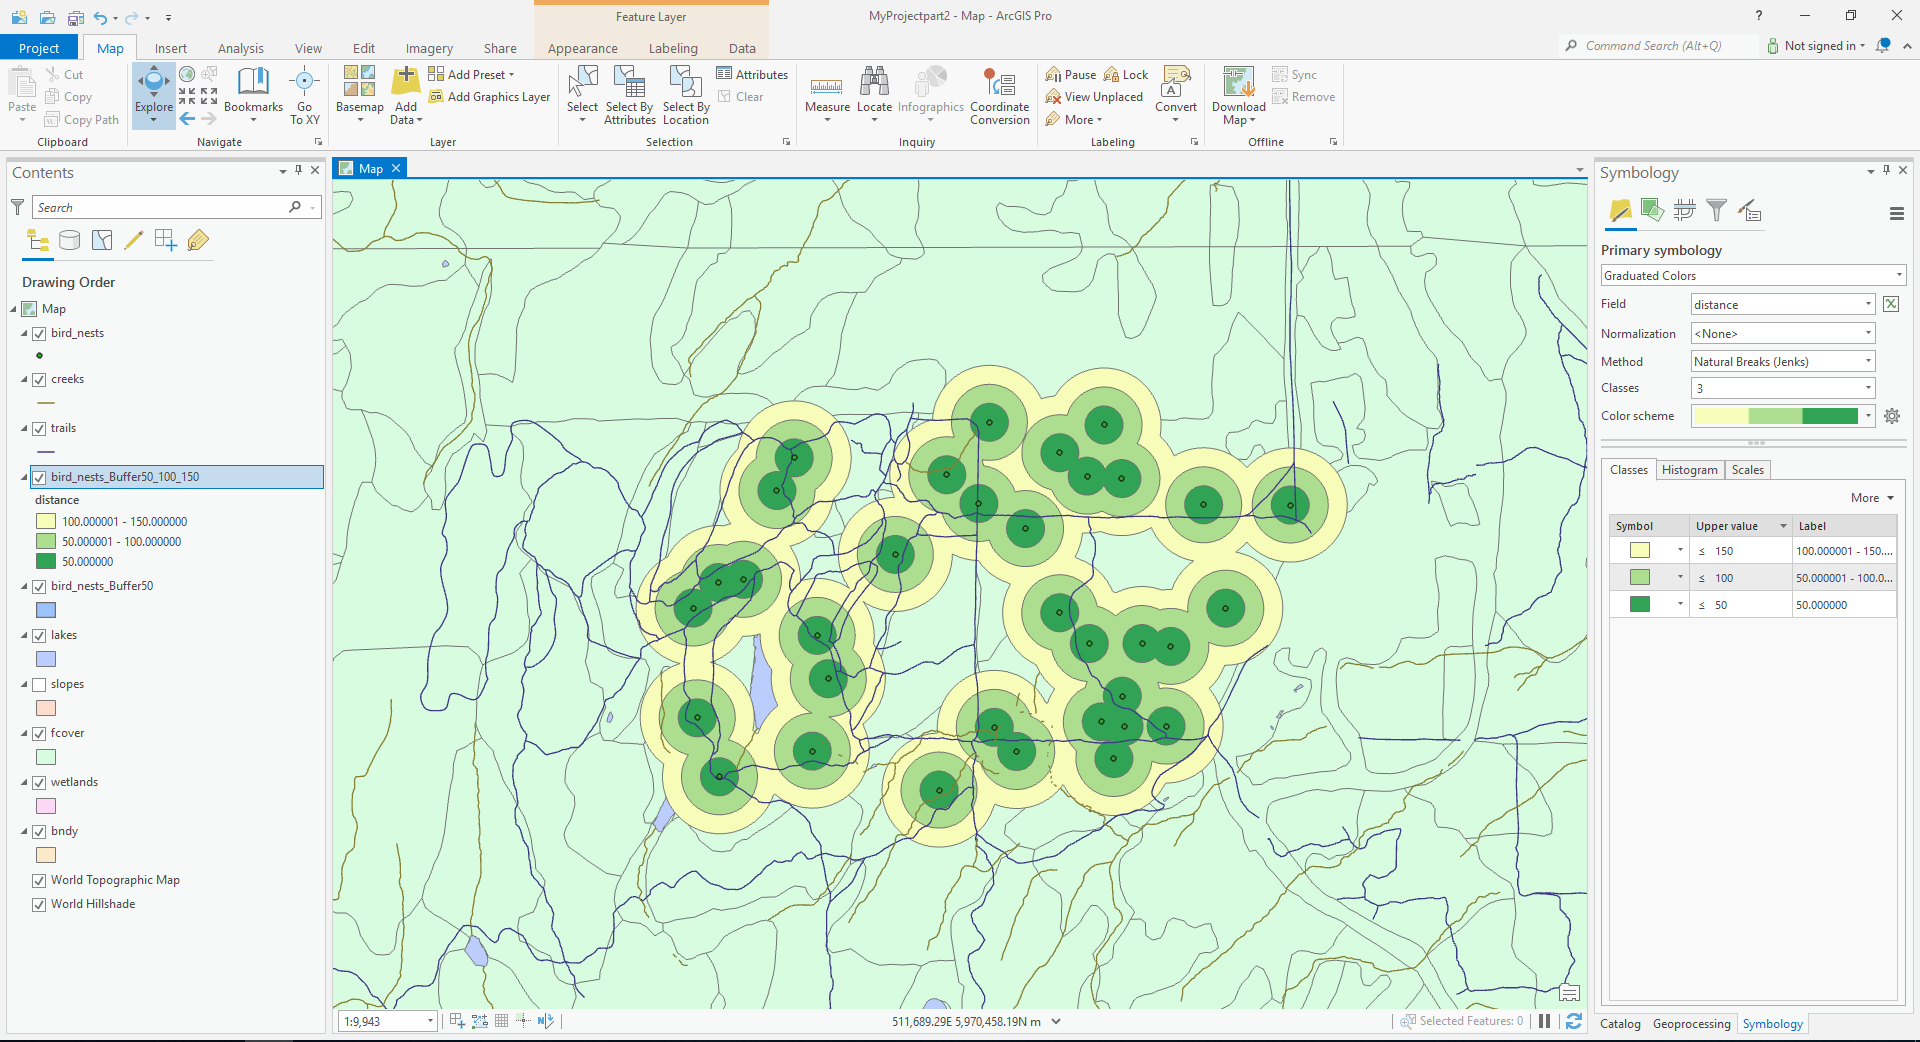The image size is (1920, 1042).
Task: Open the Color scheme dropdown
Action: coord(1868,416)
